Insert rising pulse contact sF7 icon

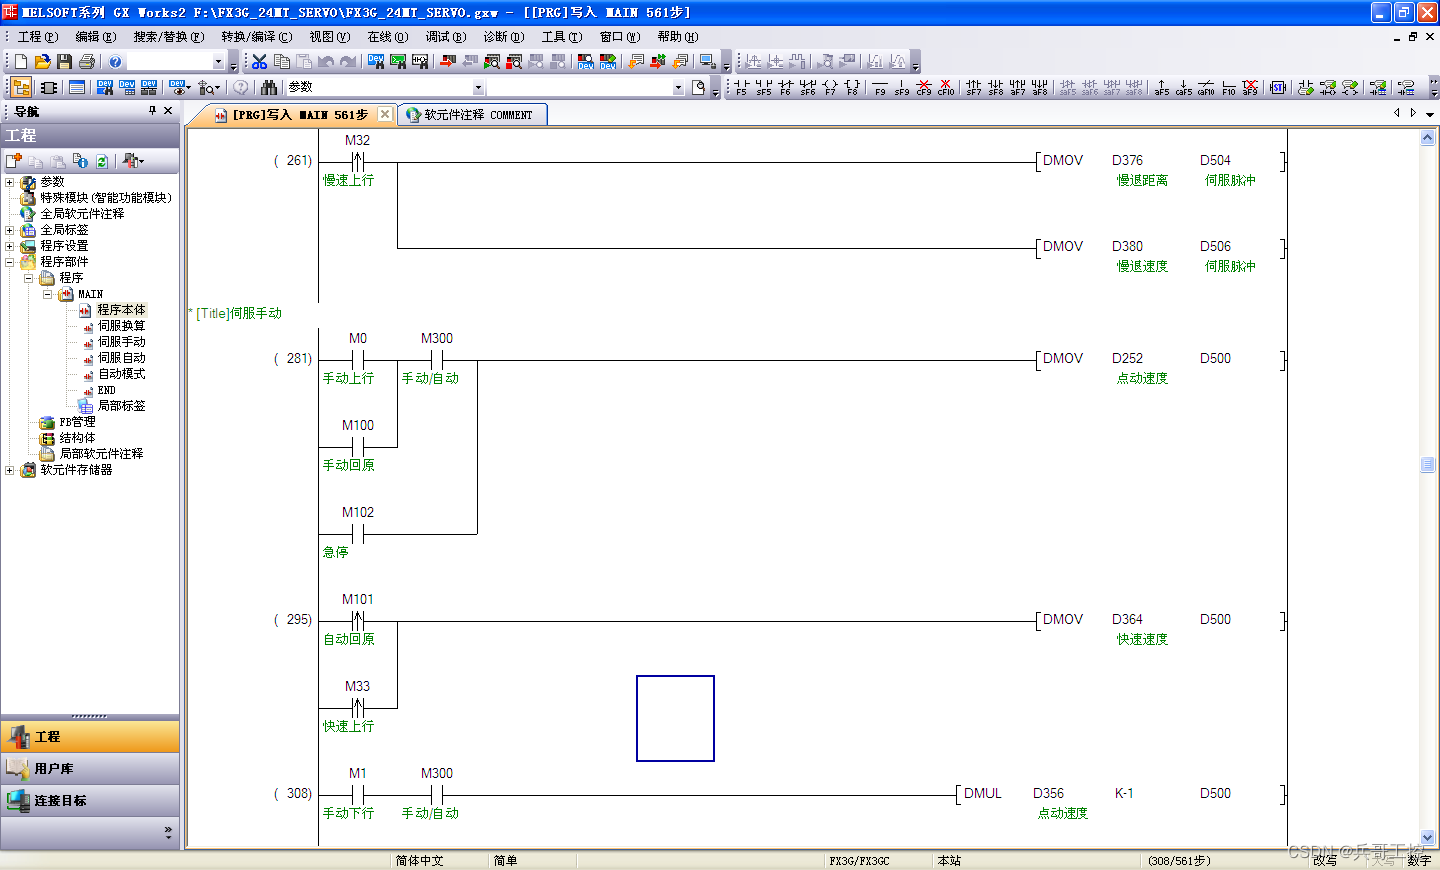[974, 88]
